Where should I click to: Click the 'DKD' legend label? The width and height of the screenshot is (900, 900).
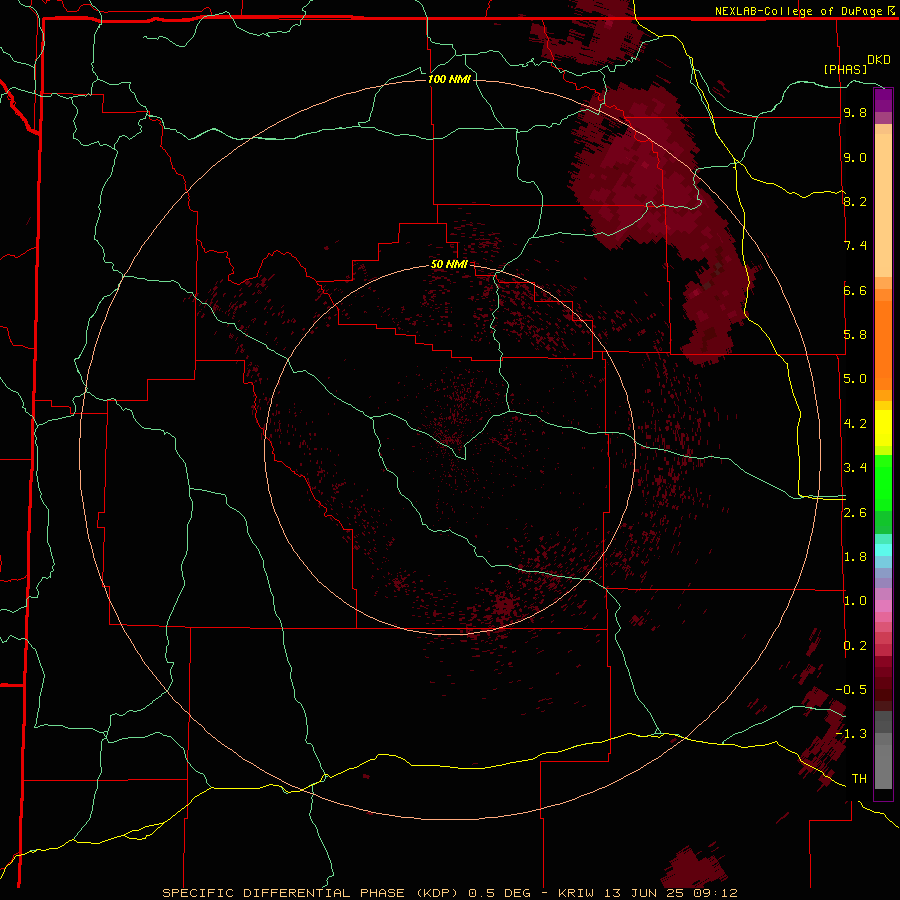click(x=879, y=60)
